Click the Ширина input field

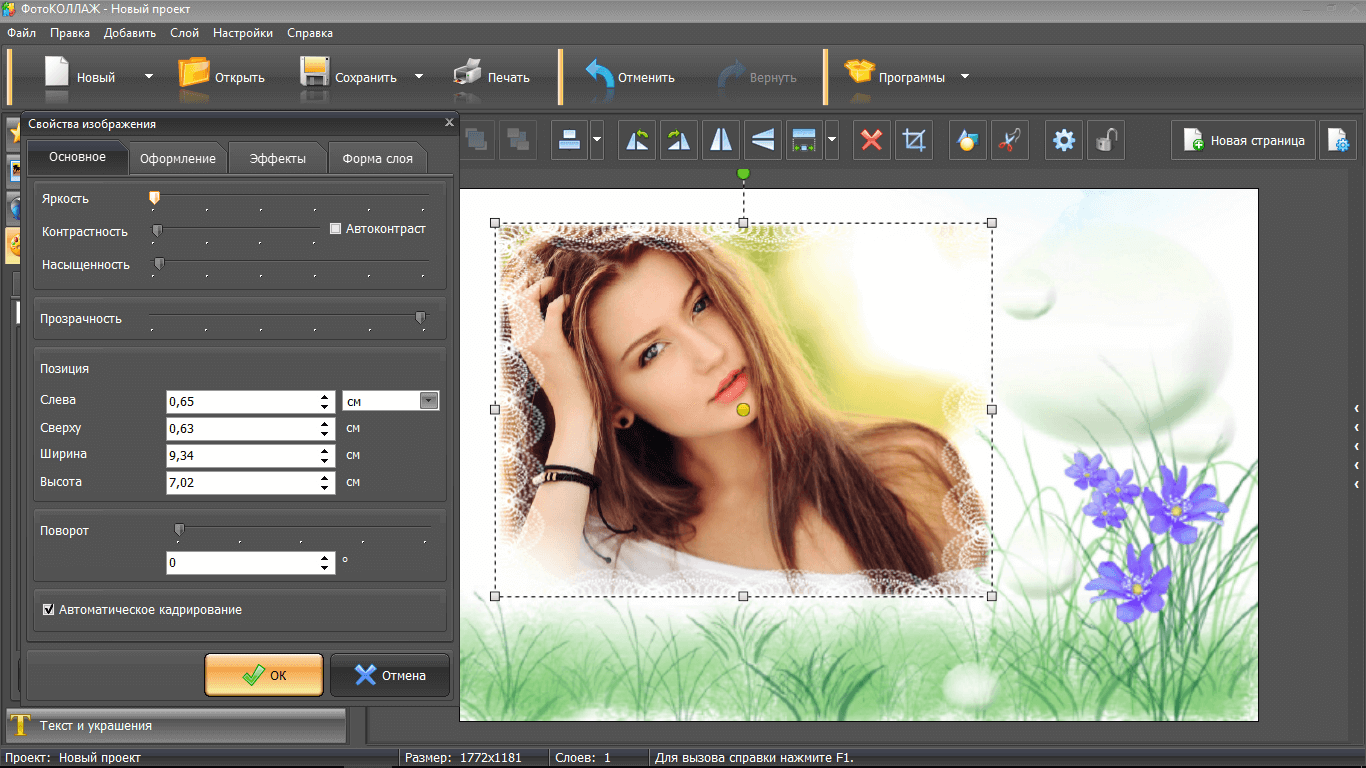coord(242,455)
